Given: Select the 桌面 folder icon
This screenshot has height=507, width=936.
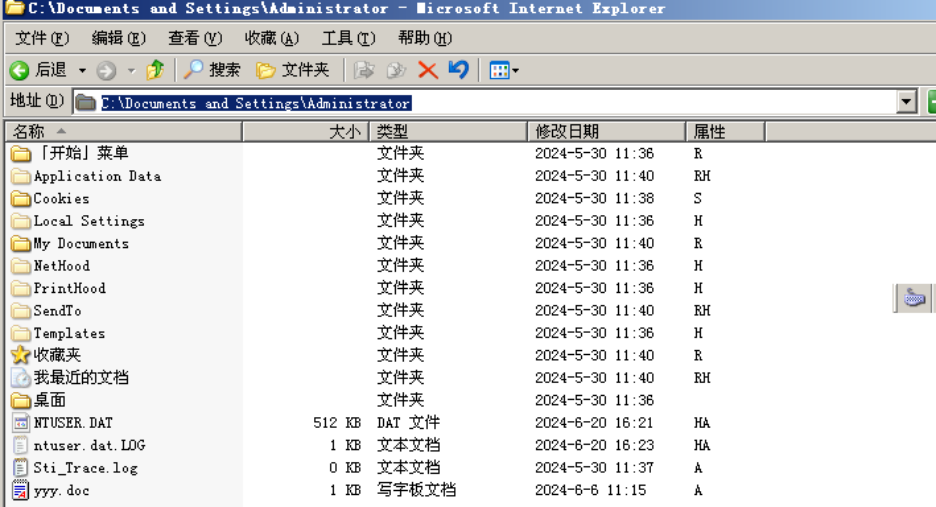Looking at the screenshot, I should [x=21, y=400].
